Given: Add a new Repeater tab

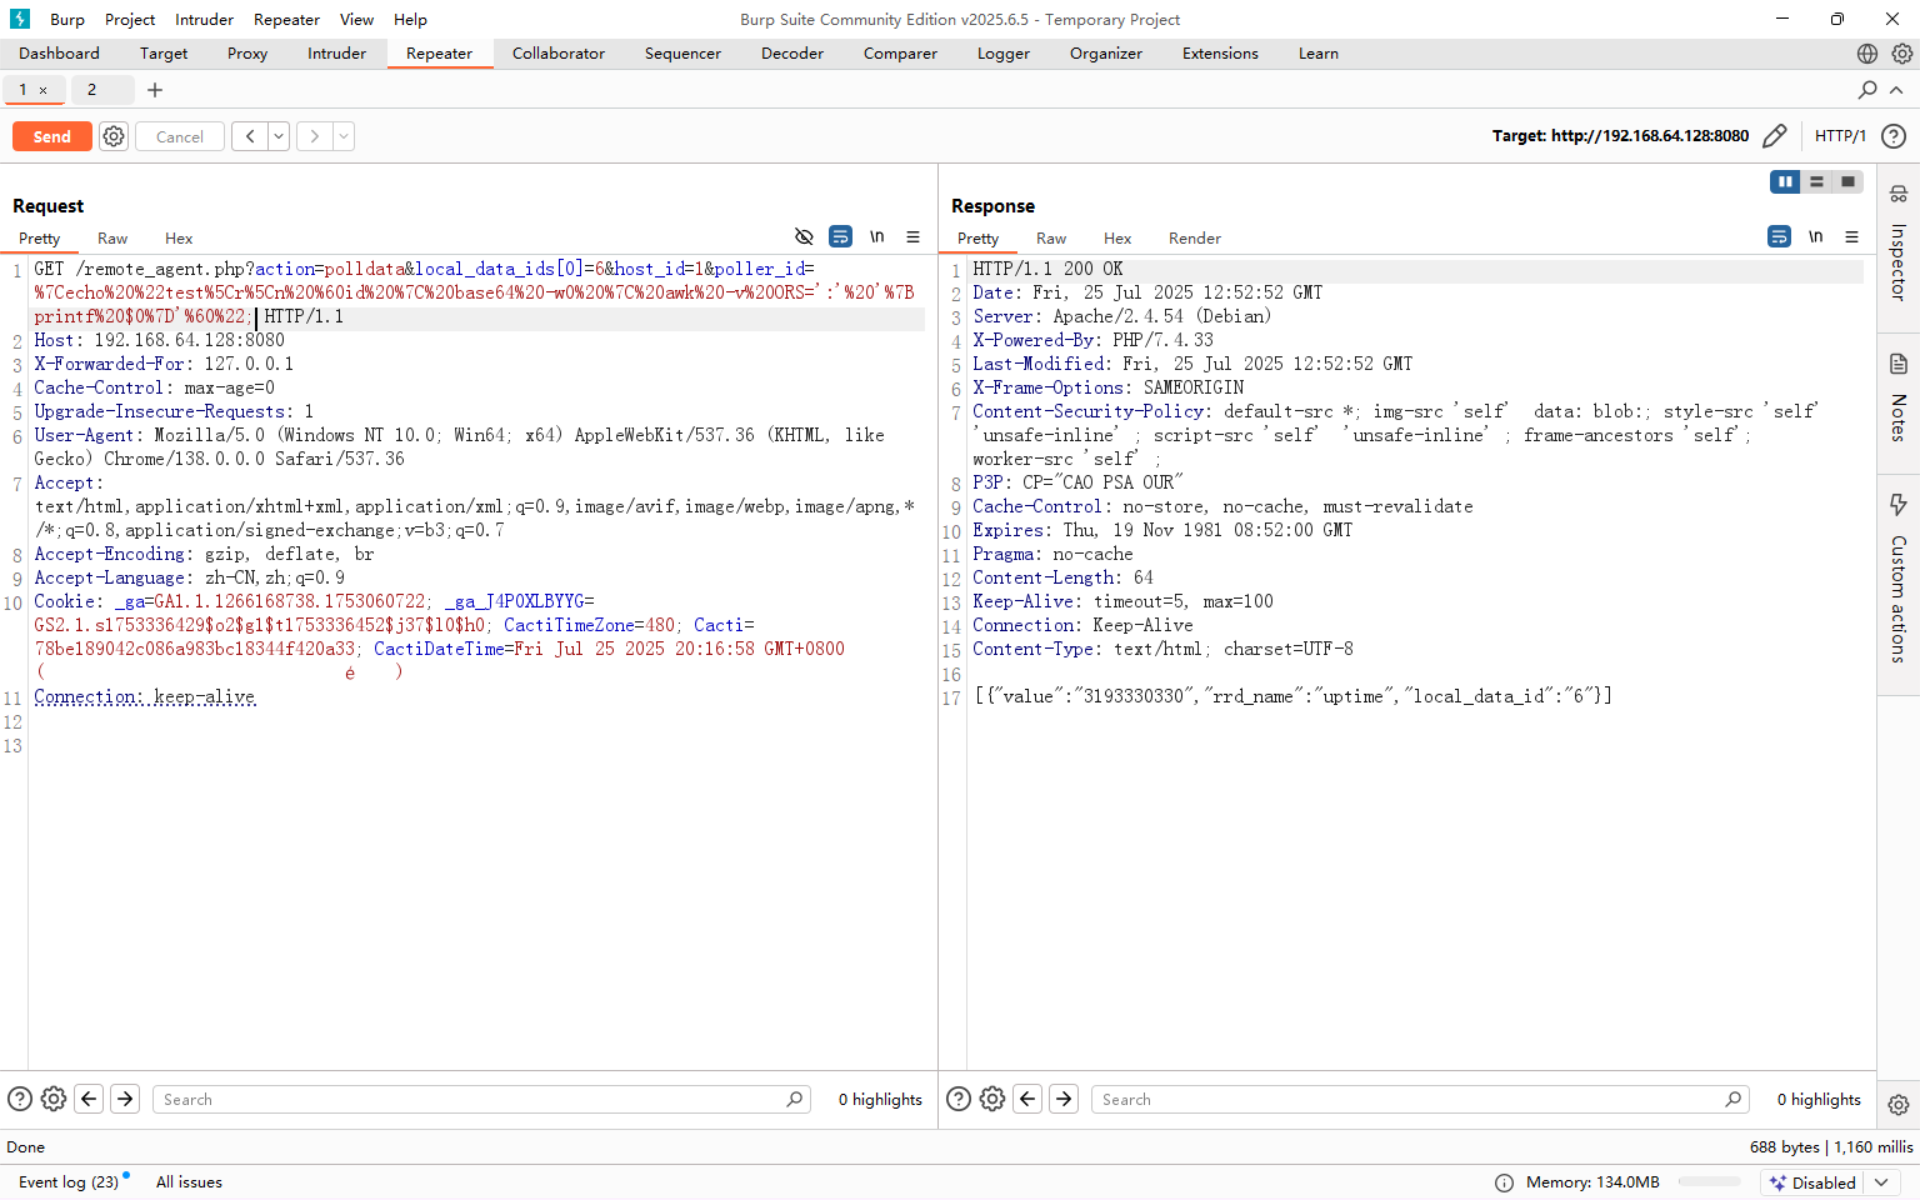Looking at the screenshot, I should [155, 90].
